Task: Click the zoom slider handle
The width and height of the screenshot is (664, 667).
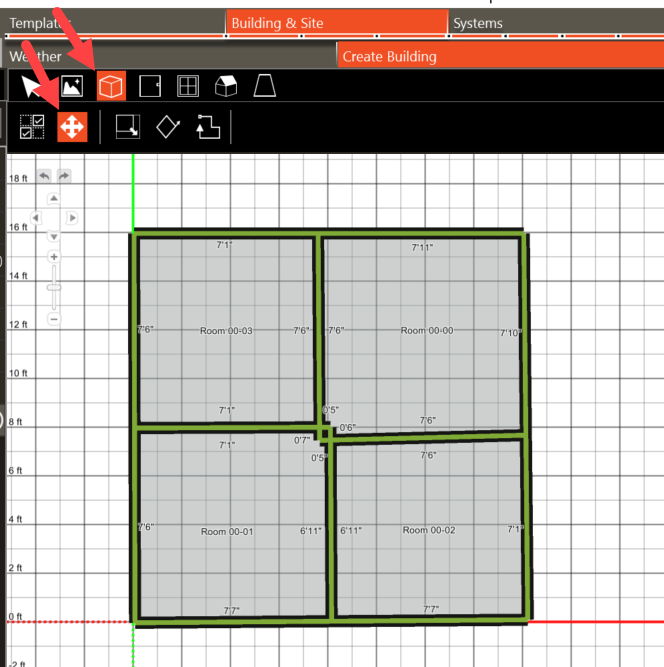Action: click(x=54, y=288)
